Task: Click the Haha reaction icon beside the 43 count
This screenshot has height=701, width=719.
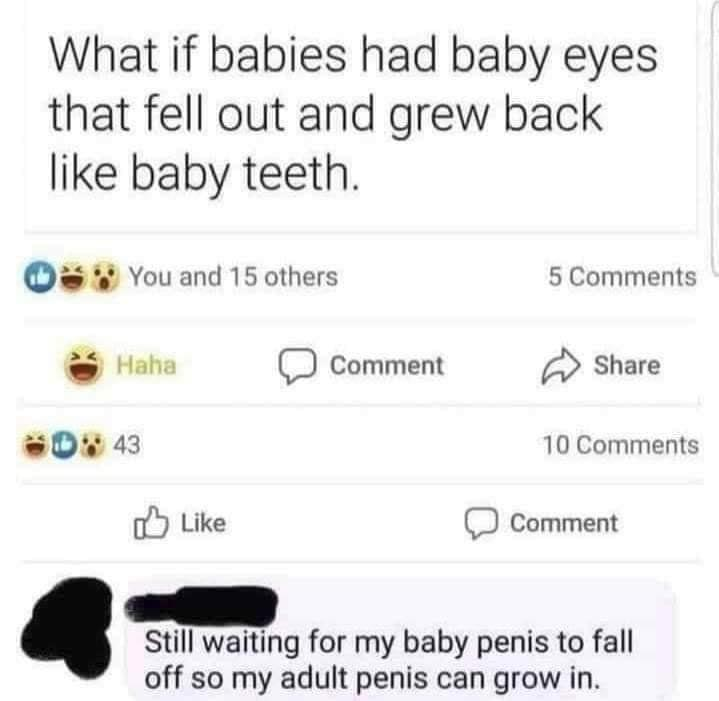Action: (x=35, y=444)
